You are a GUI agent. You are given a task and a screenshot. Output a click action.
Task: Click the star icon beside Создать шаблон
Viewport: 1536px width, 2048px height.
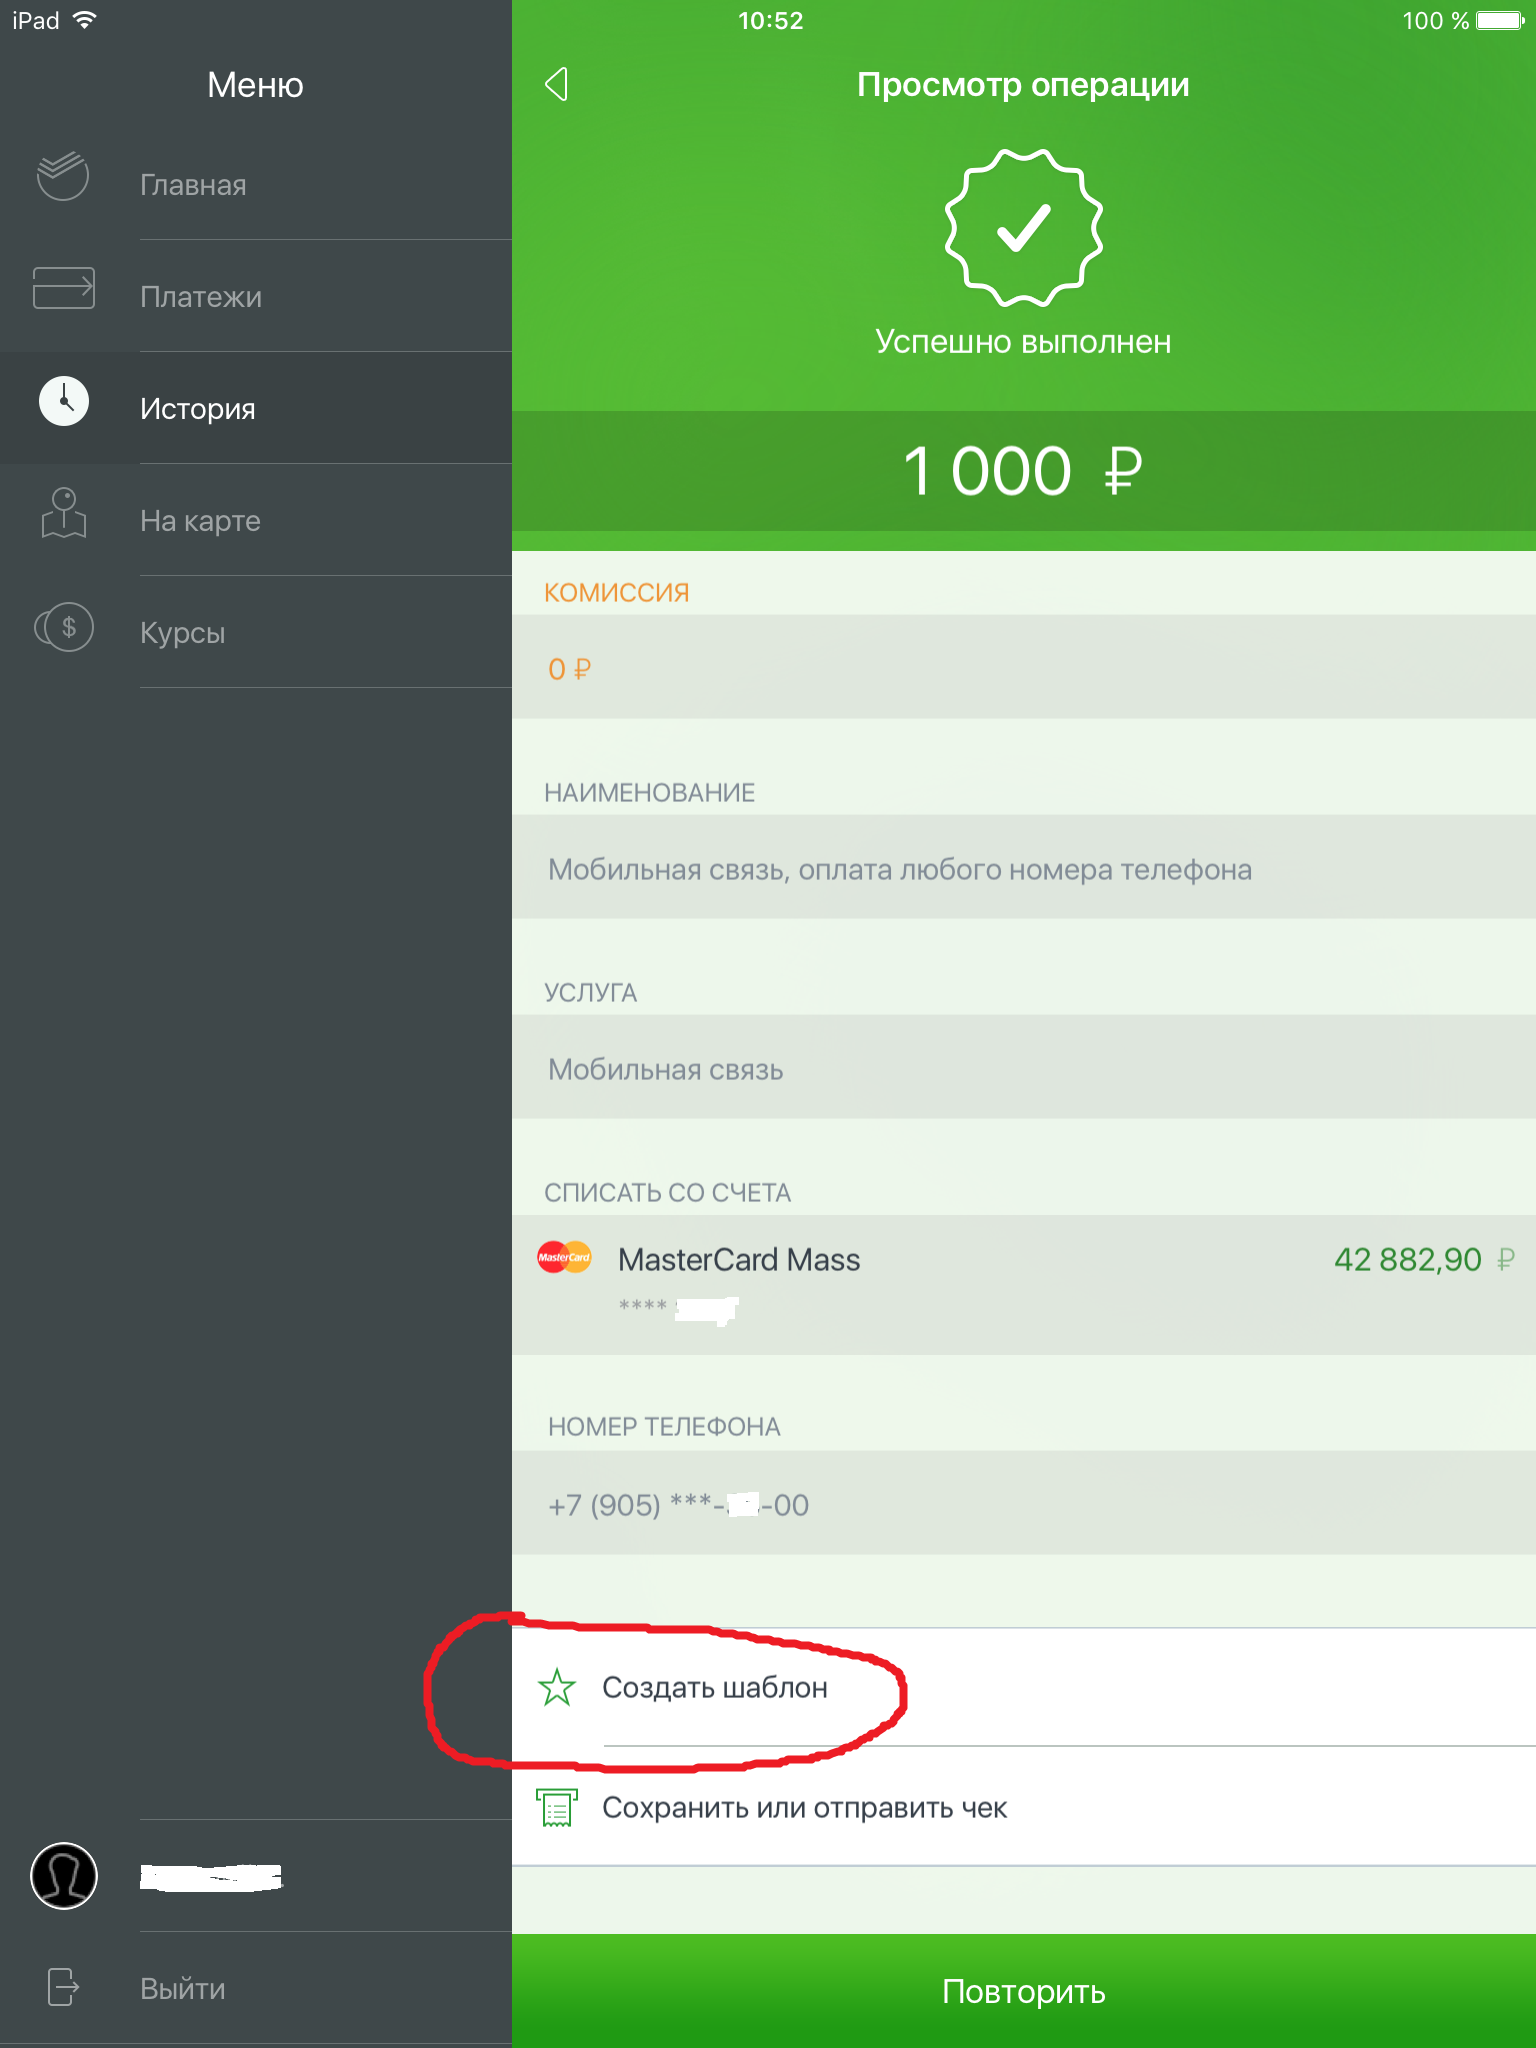557,1687
